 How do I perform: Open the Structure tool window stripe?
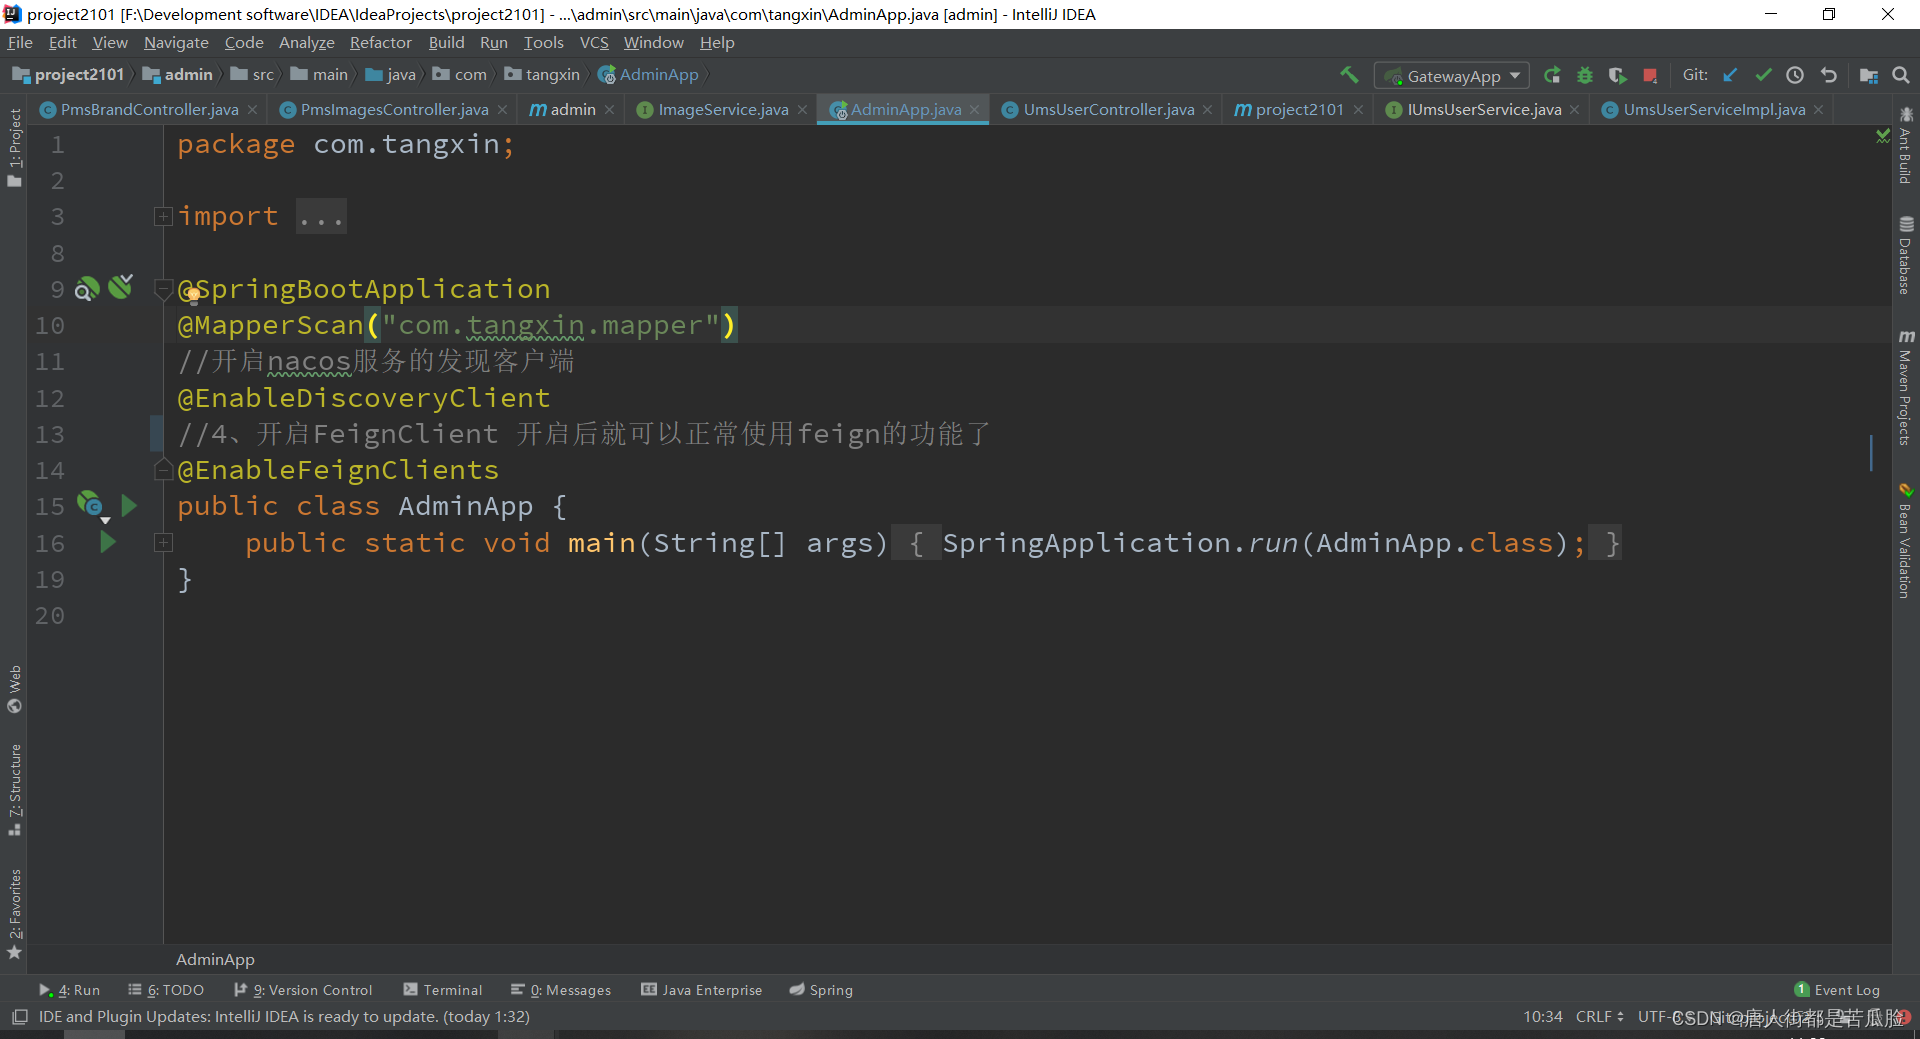14,790
